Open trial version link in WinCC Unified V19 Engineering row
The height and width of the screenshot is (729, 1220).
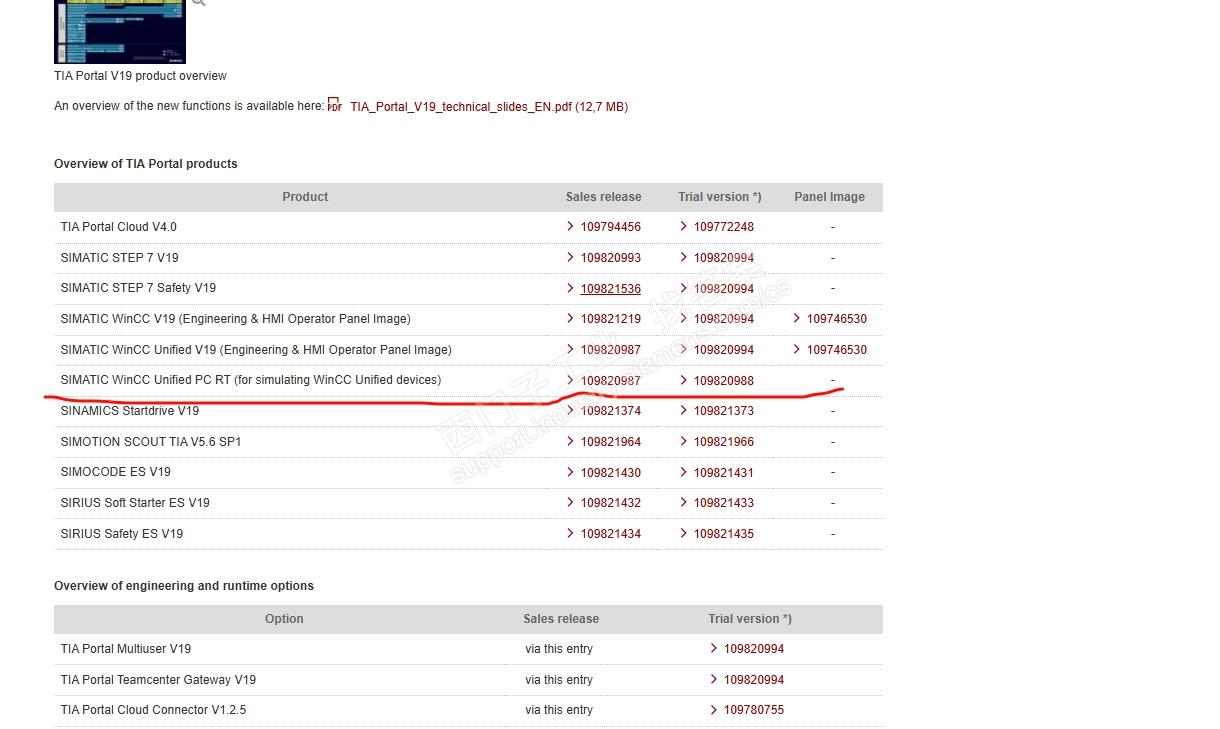[x=724, y=350]
